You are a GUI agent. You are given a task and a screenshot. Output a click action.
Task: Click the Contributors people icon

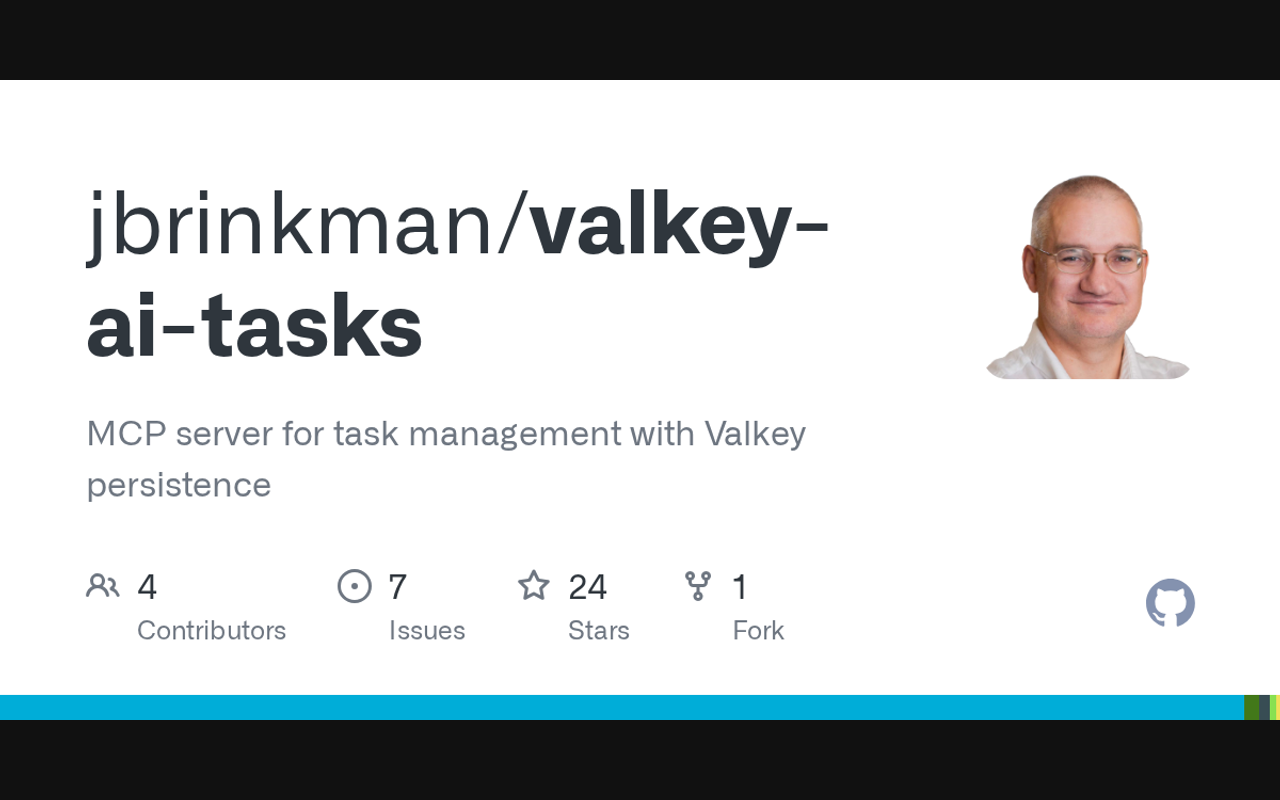[x=103, y=586]
